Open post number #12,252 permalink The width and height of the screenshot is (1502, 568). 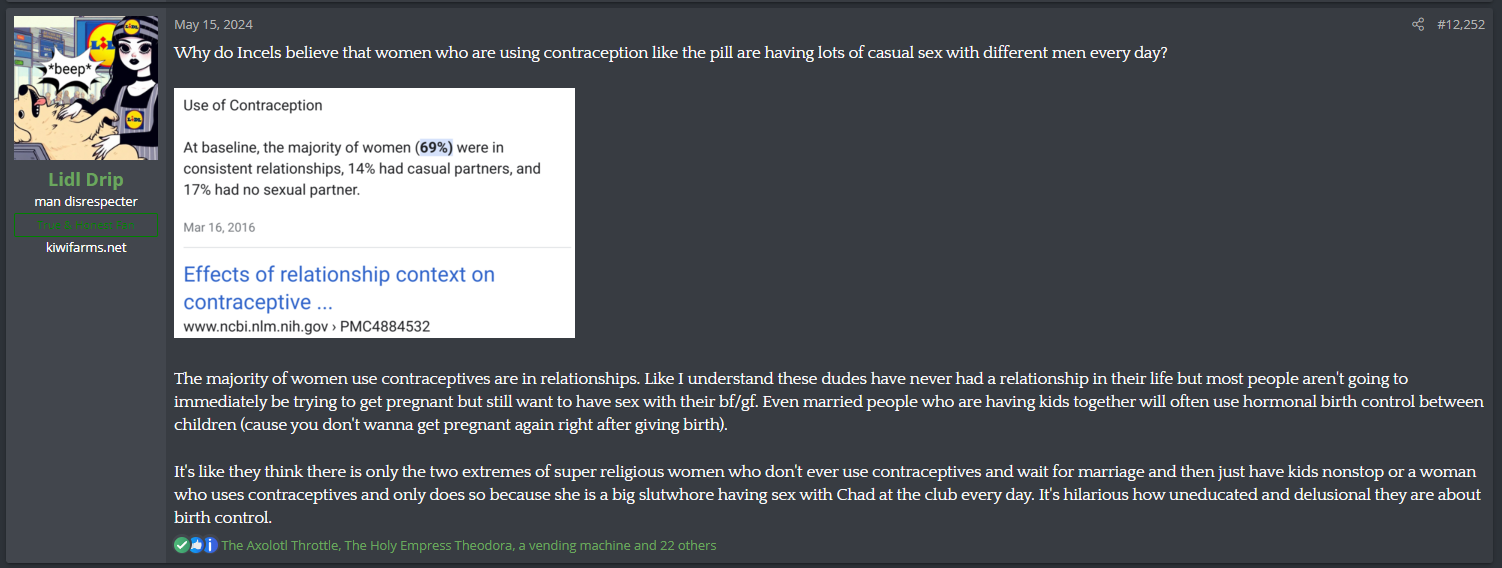1460,24
